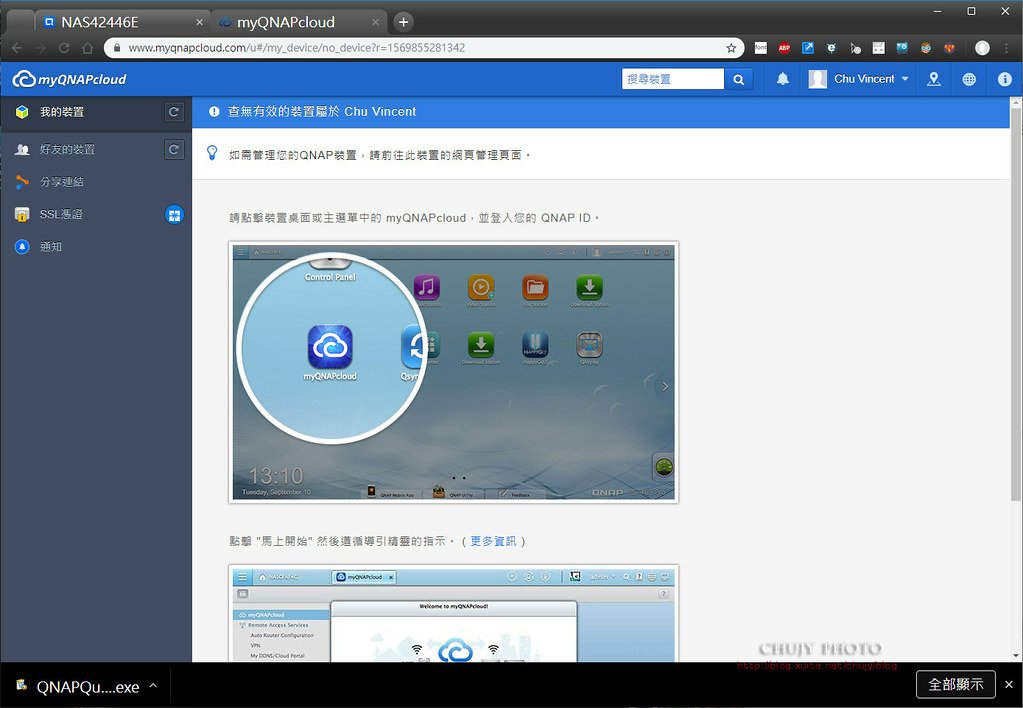Click the myQNAPcloud logo

coord(69,79)
